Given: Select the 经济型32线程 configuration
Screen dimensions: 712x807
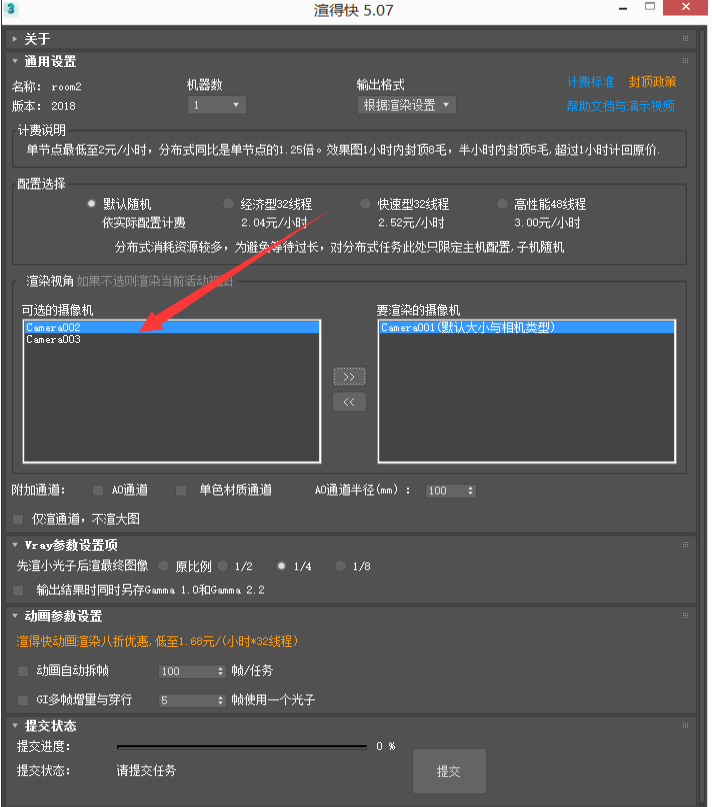Looking at the screenshot, I should (229, 204).
